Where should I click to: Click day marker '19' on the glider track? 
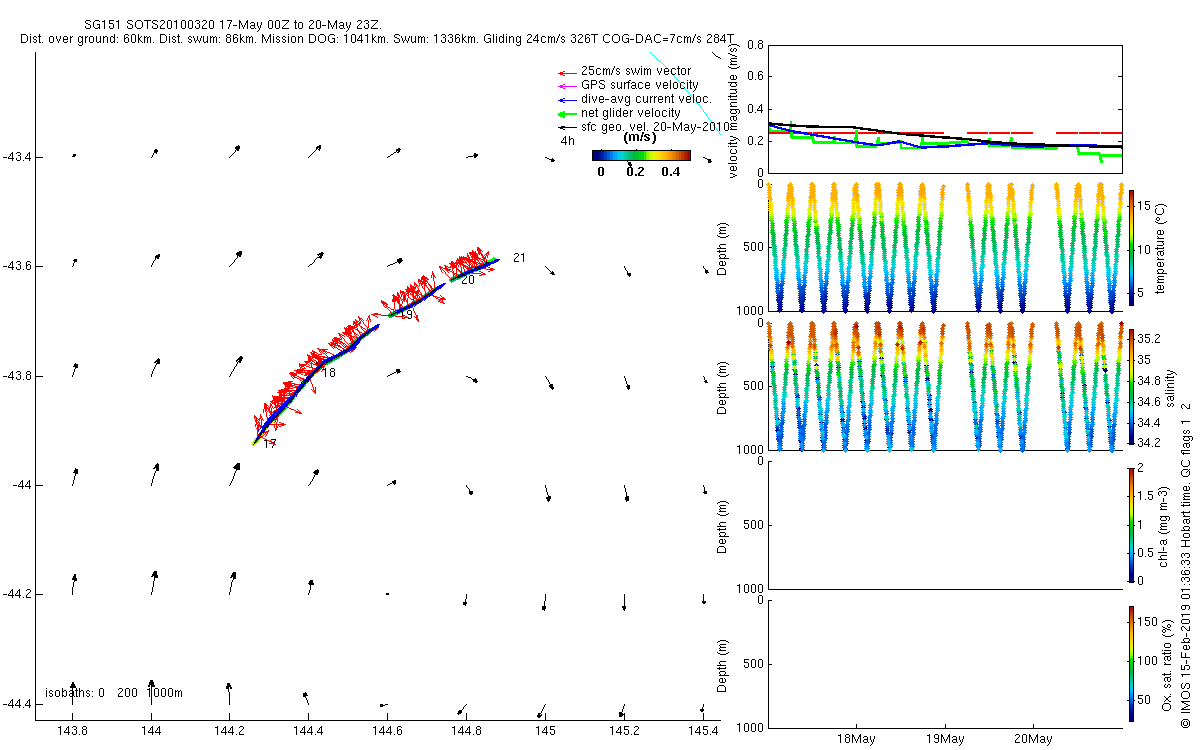pos(407,315)
